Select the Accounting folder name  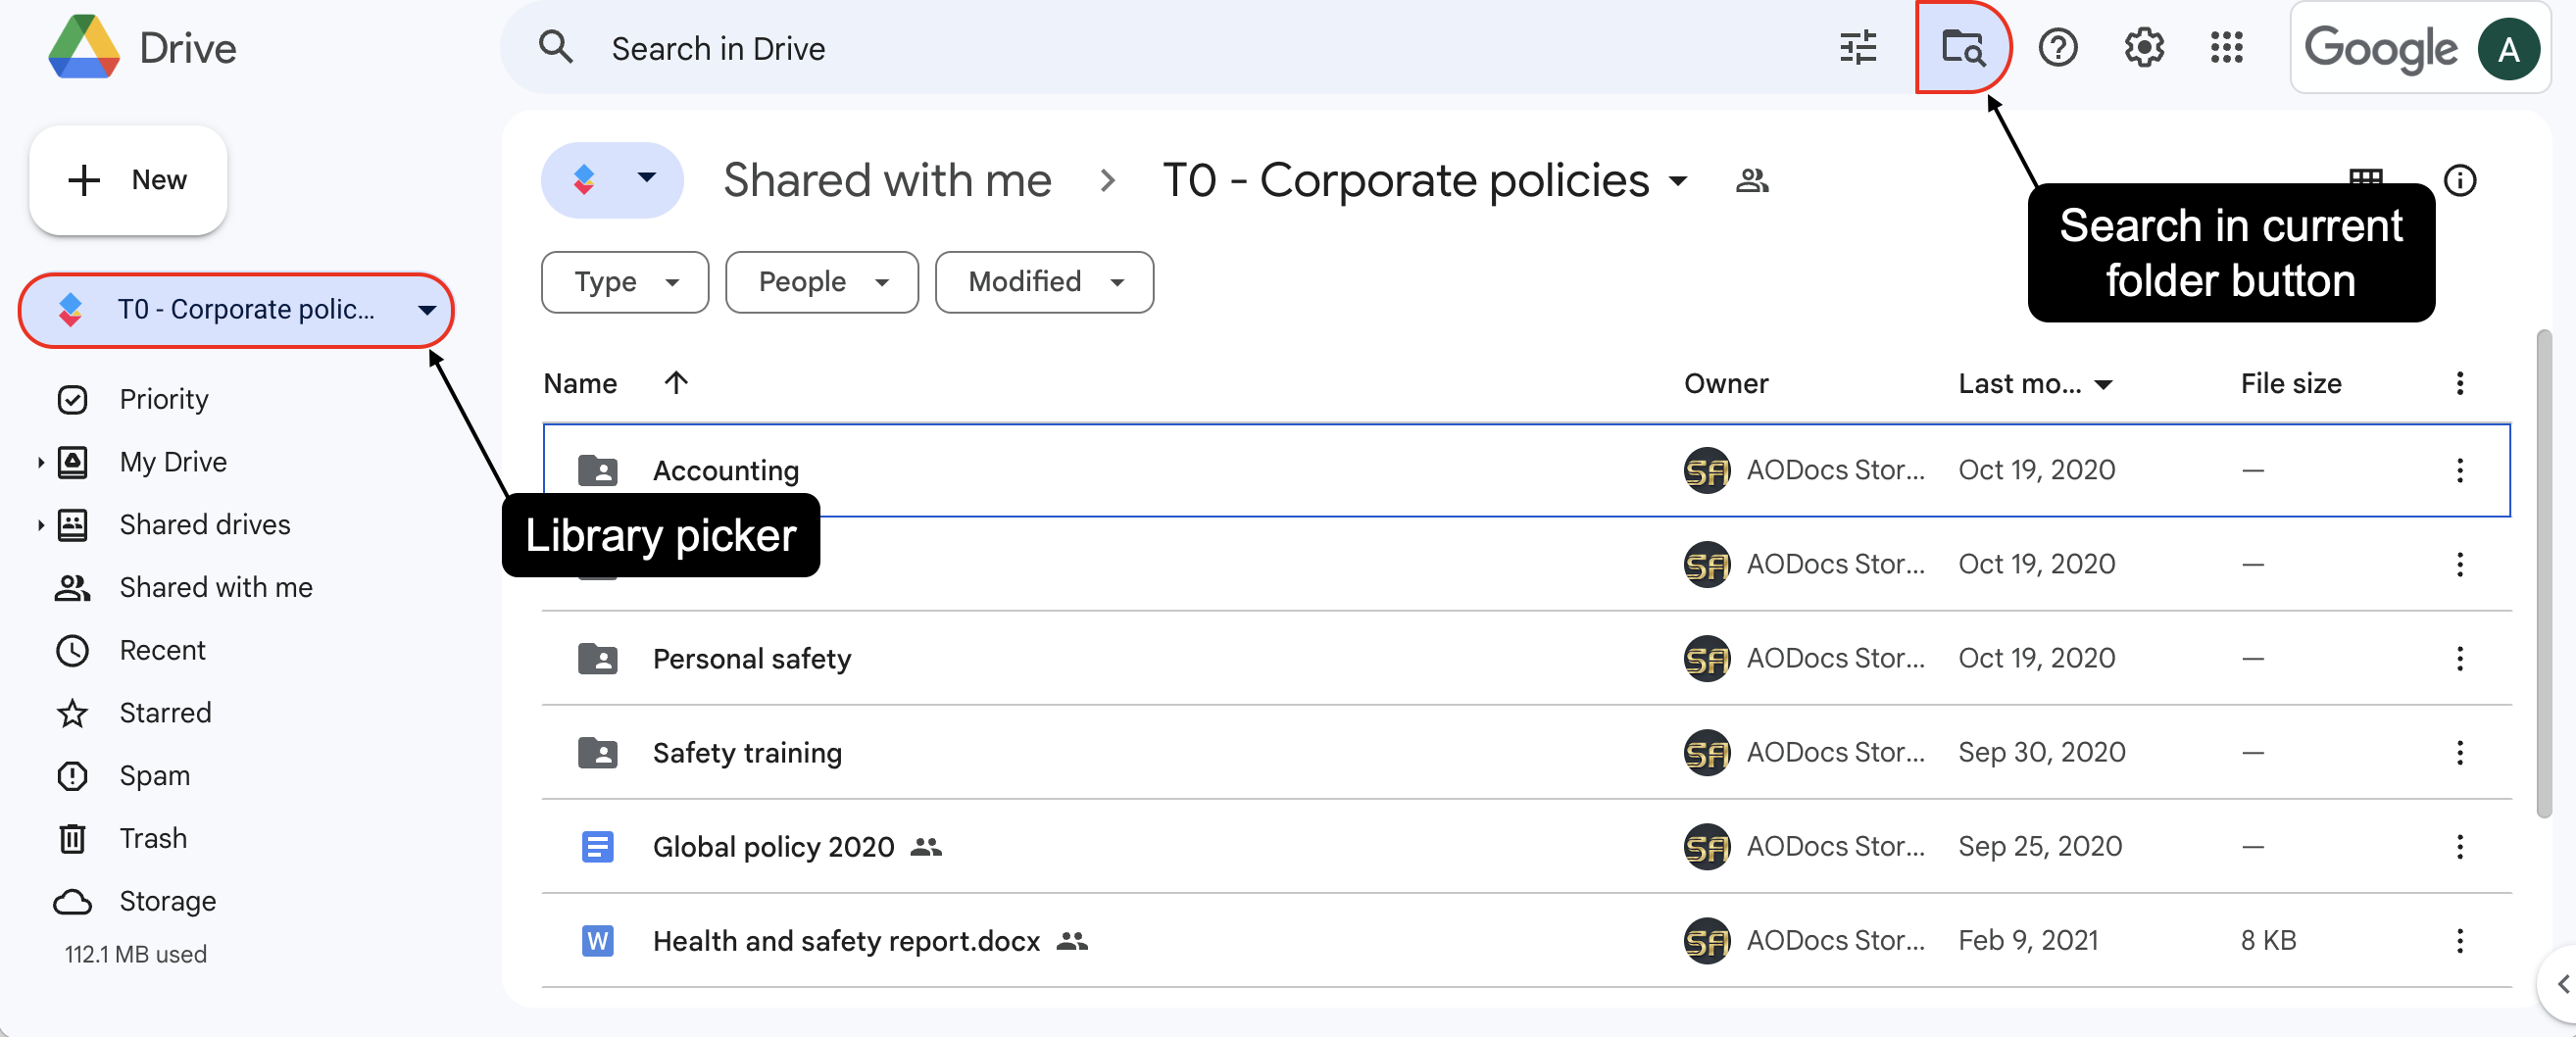coord(726,470)
